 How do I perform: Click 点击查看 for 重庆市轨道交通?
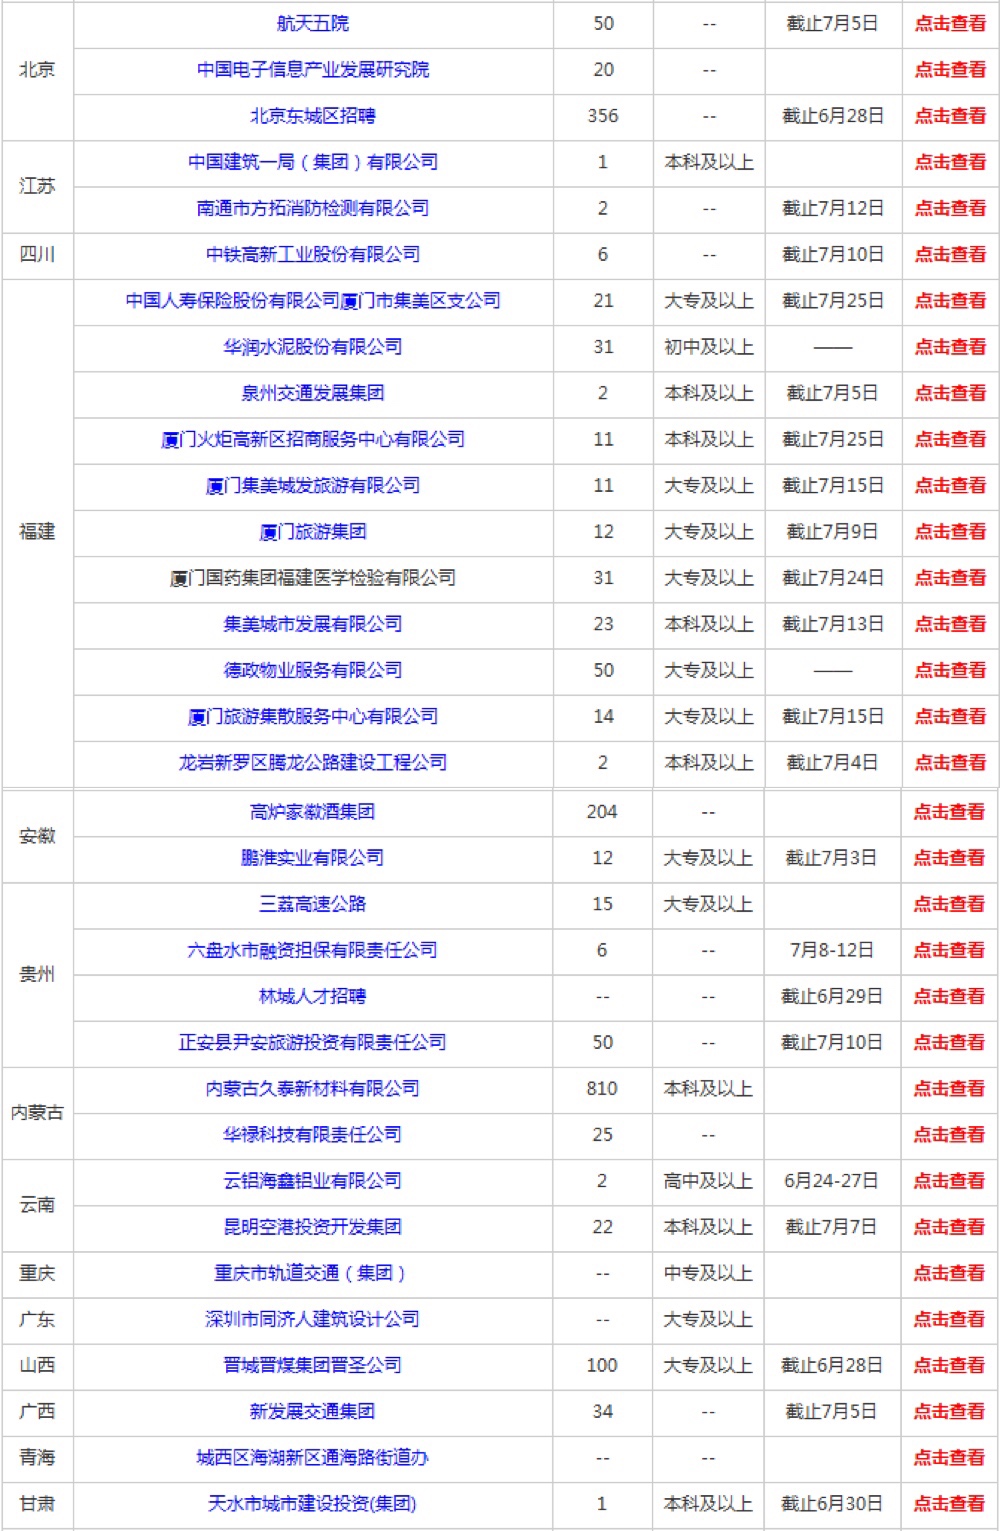pyautogui.click(x=949, y=1273)
